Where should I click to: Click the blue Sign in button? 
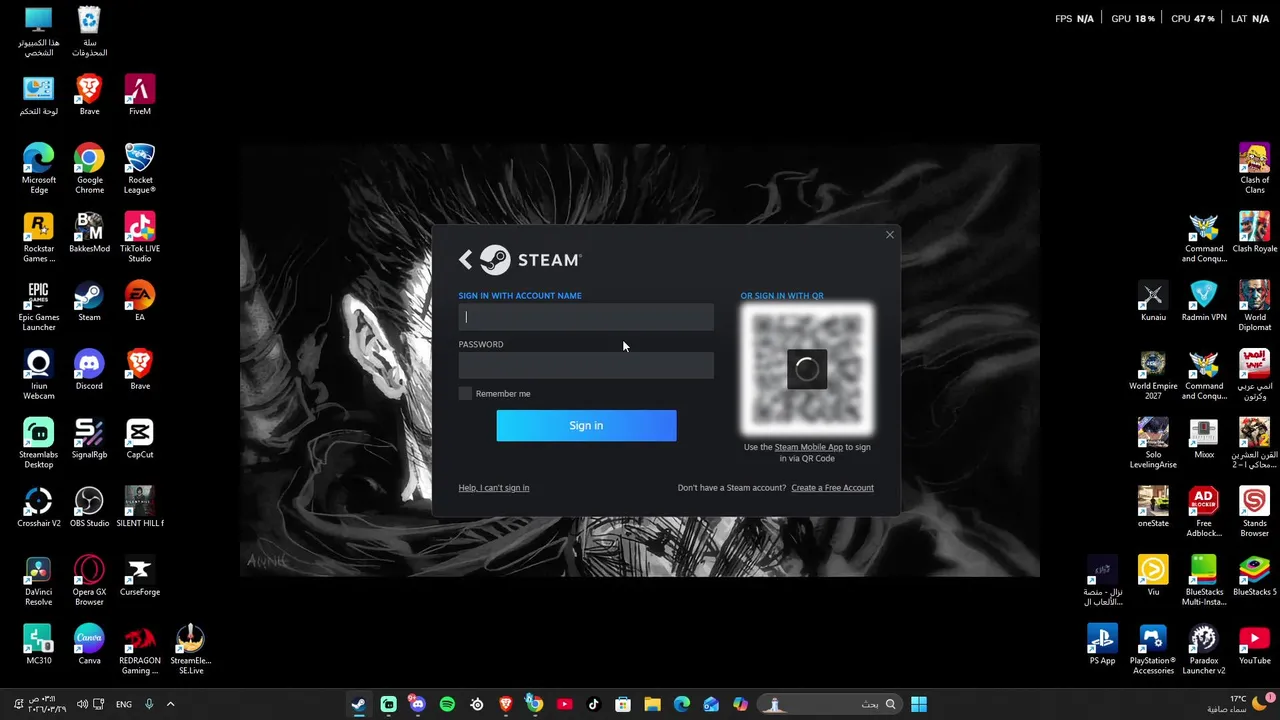(586, 426)
